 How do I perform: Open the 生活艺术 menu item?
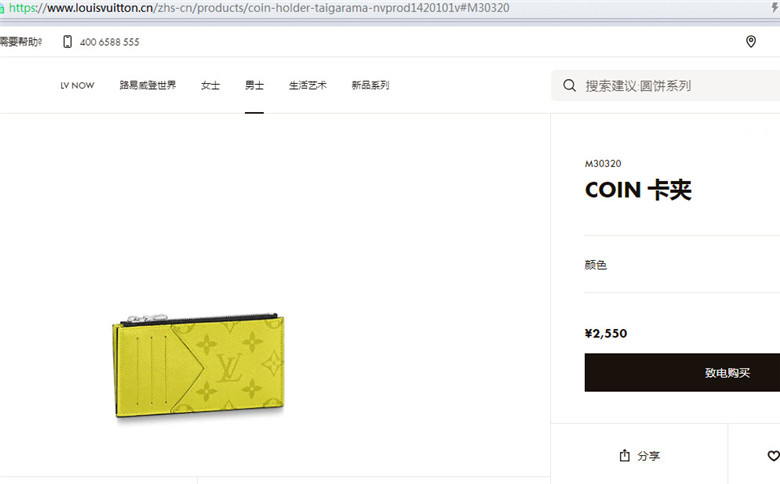pos(307,86)
